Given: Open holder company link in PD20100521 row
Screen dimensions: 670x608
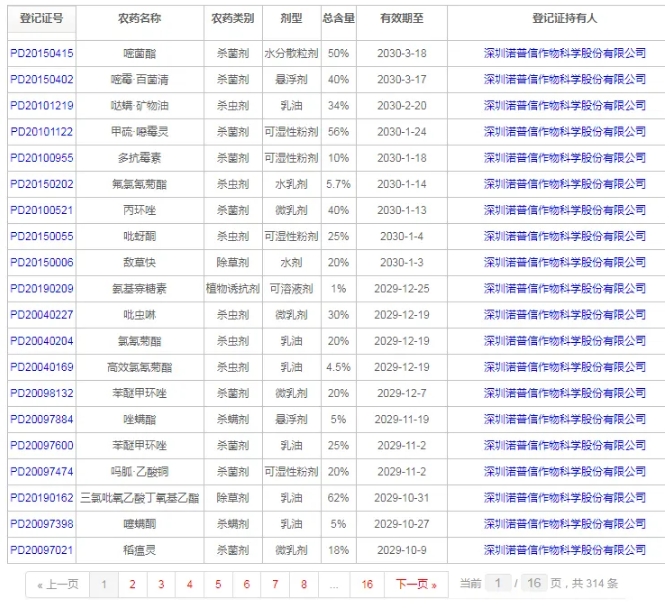Looking at the screenshot, I should pos(564,210).
